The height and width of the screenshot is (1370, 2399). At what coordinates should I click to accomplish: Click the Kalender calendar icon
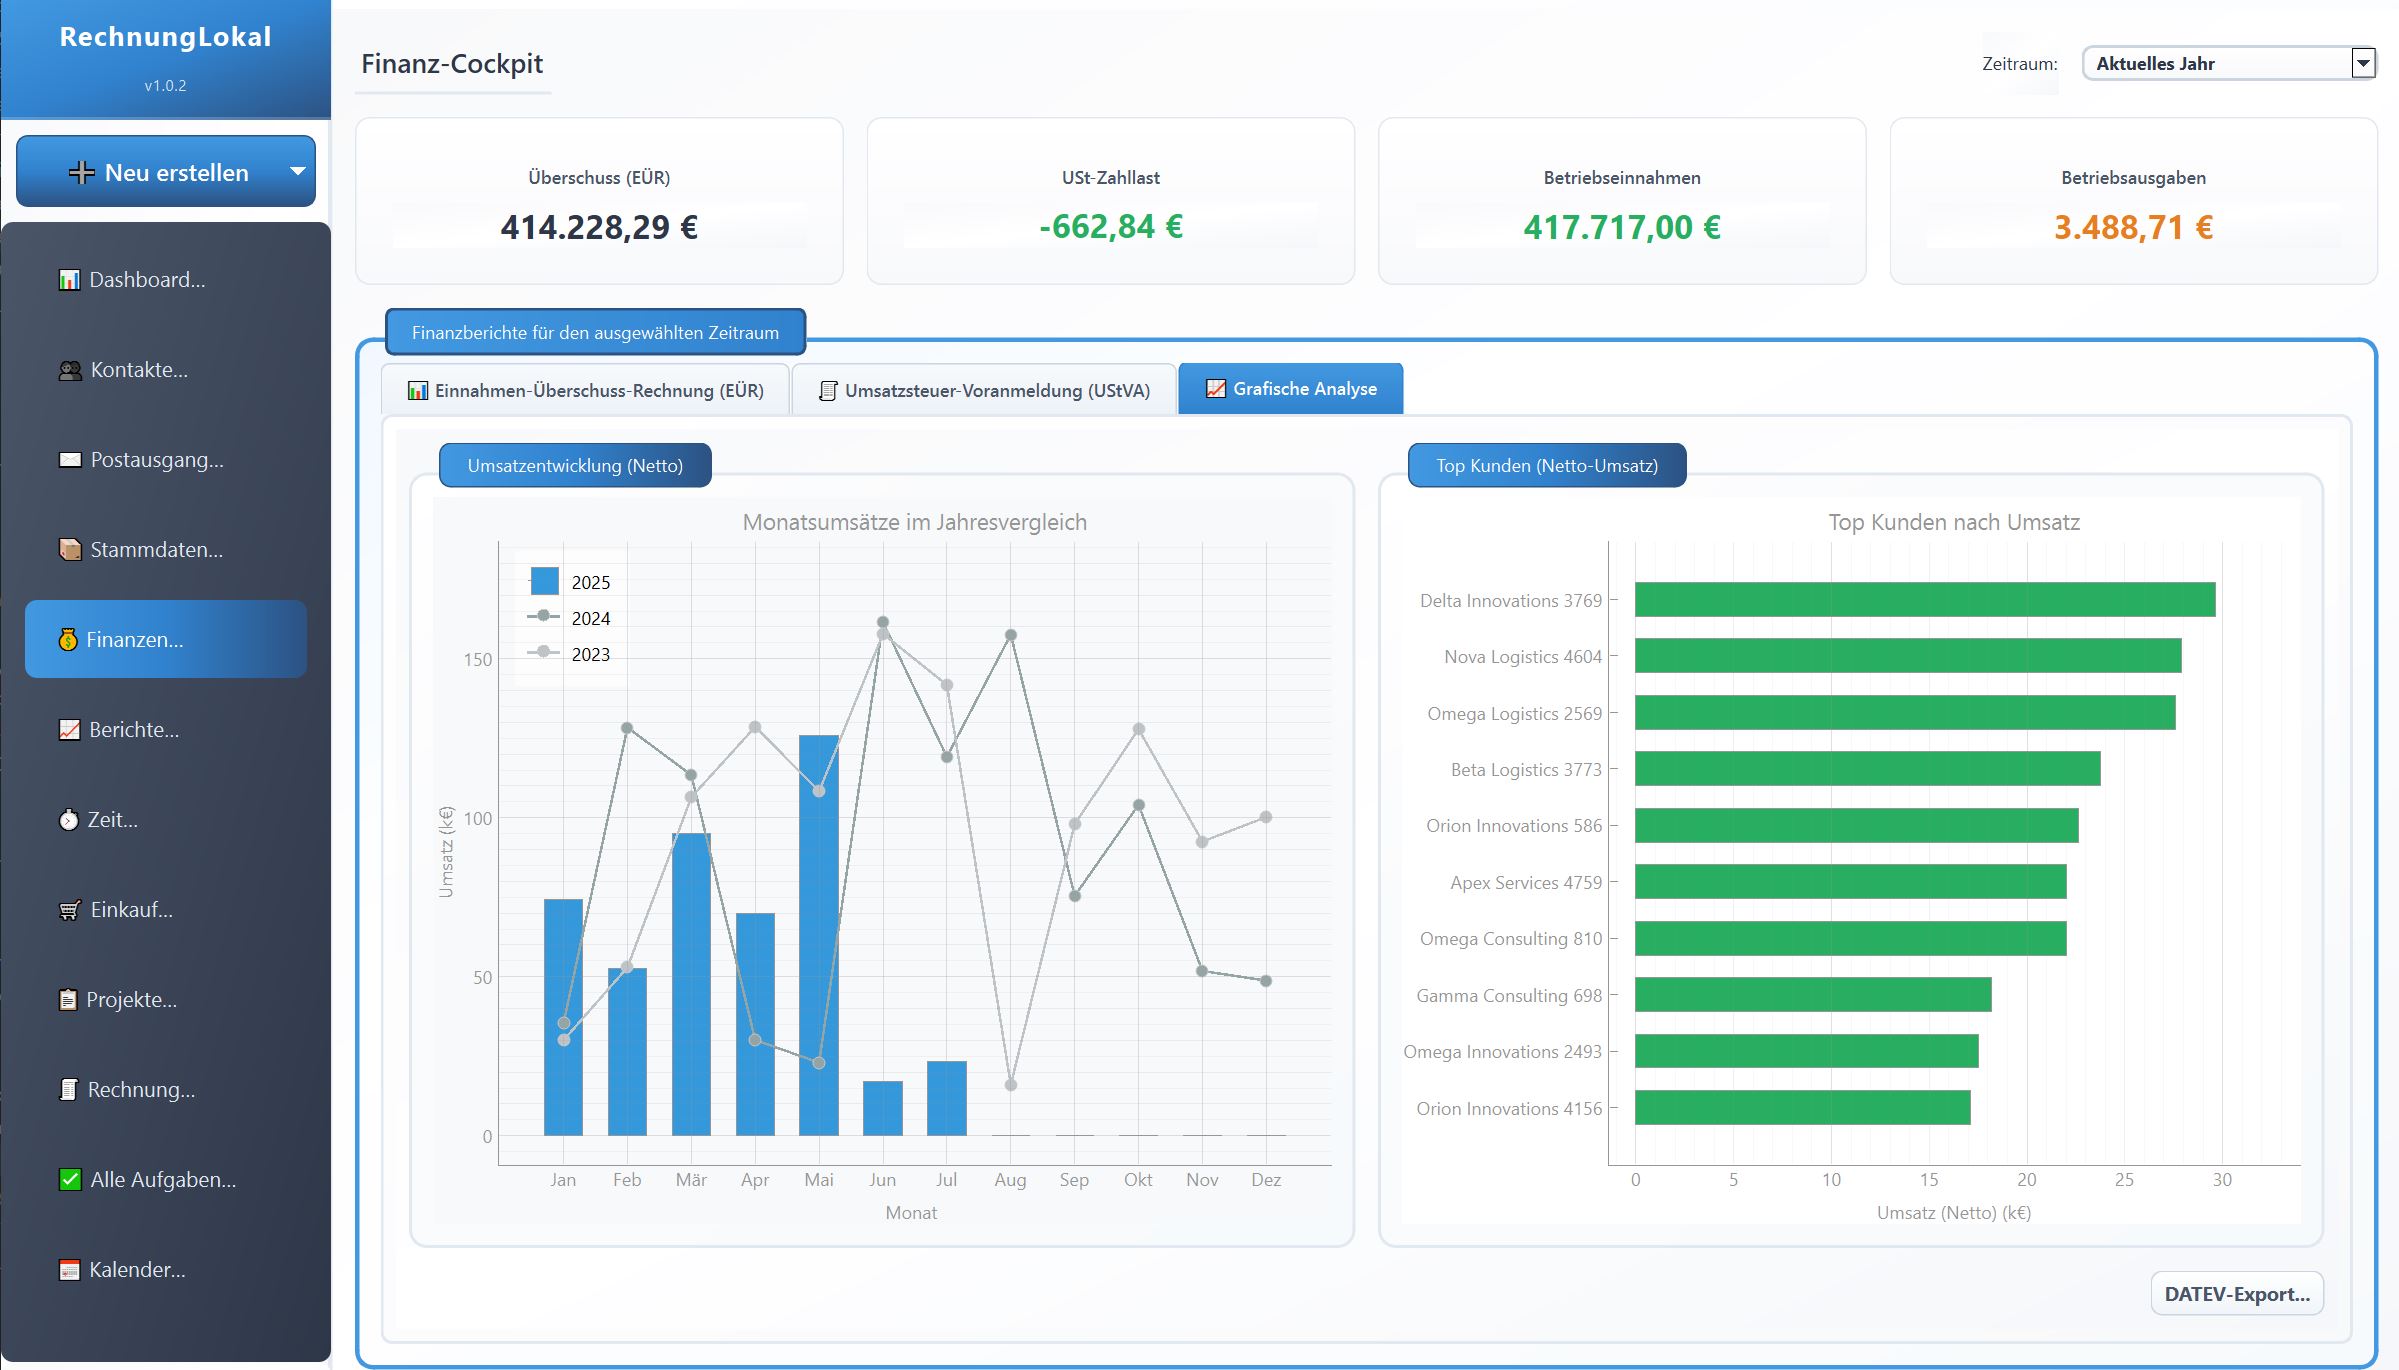pyautogui.click(x=68, y=1269)
